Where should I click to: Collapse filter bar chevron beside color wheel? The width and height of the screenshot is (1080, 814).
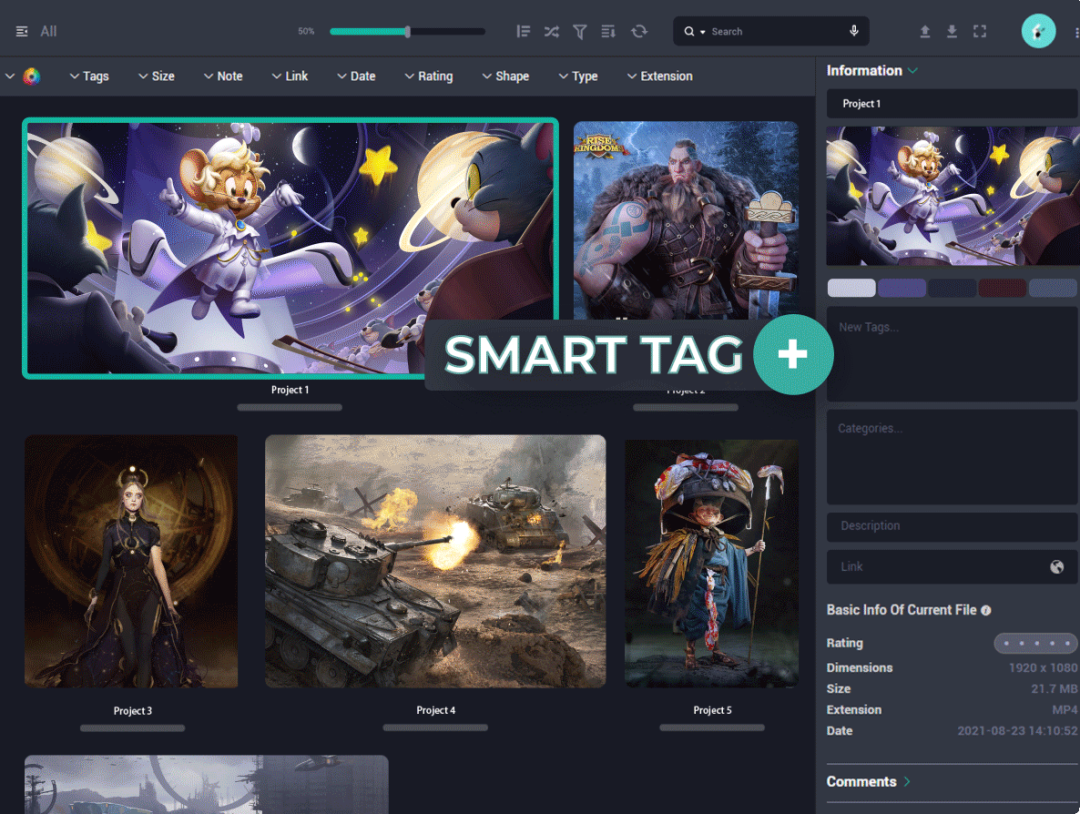10,76
